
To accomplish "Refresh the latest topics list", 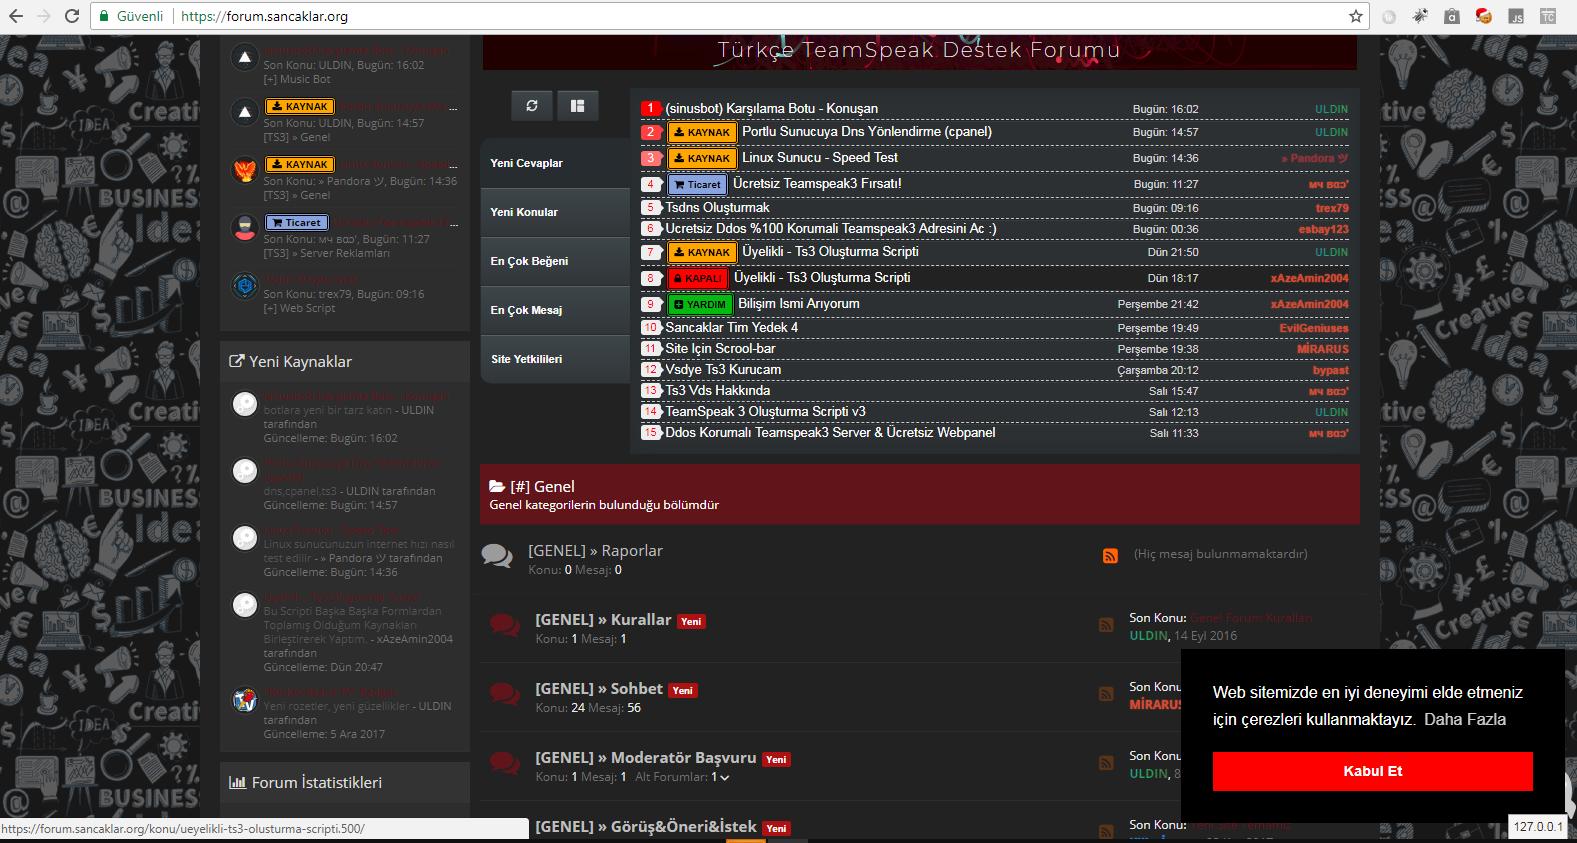I will tap(532, 106).
